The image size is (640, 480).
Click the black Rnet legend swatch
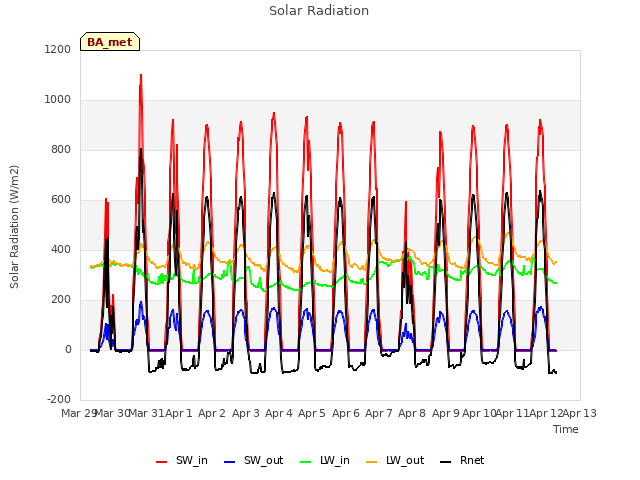(446, 462)
